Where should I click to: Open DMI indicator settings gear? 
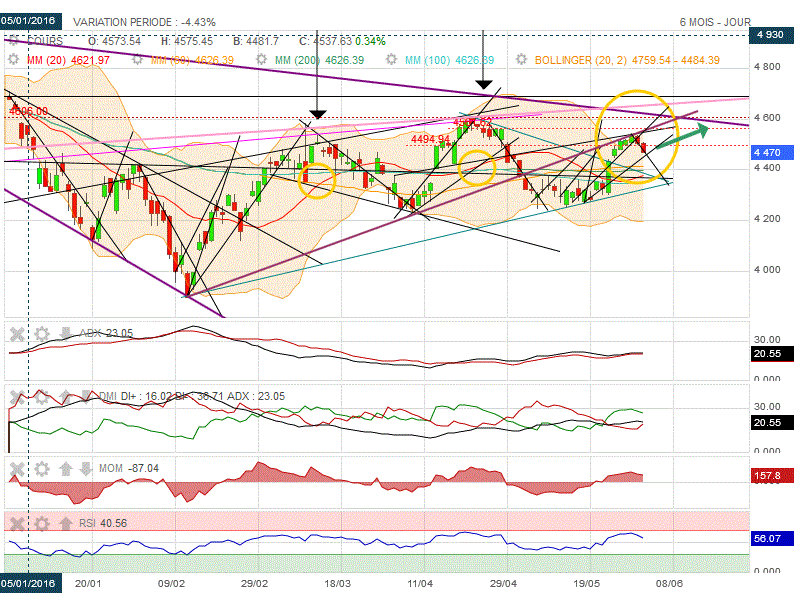tap(42, 397)
